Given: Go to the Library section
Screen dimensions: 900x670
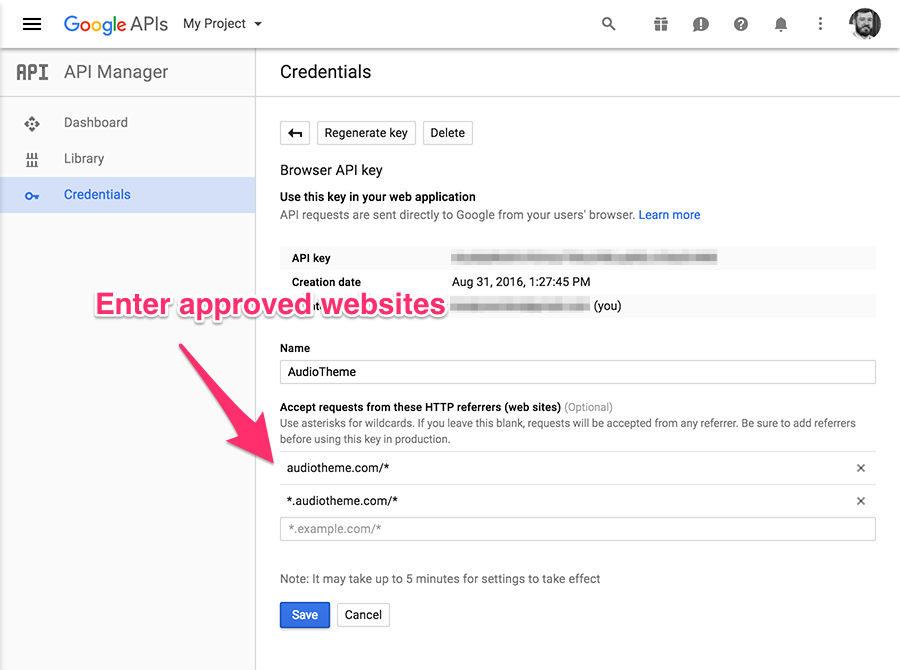Looking at the screenshot, I should pyautogui.click(x=84, y=158).
